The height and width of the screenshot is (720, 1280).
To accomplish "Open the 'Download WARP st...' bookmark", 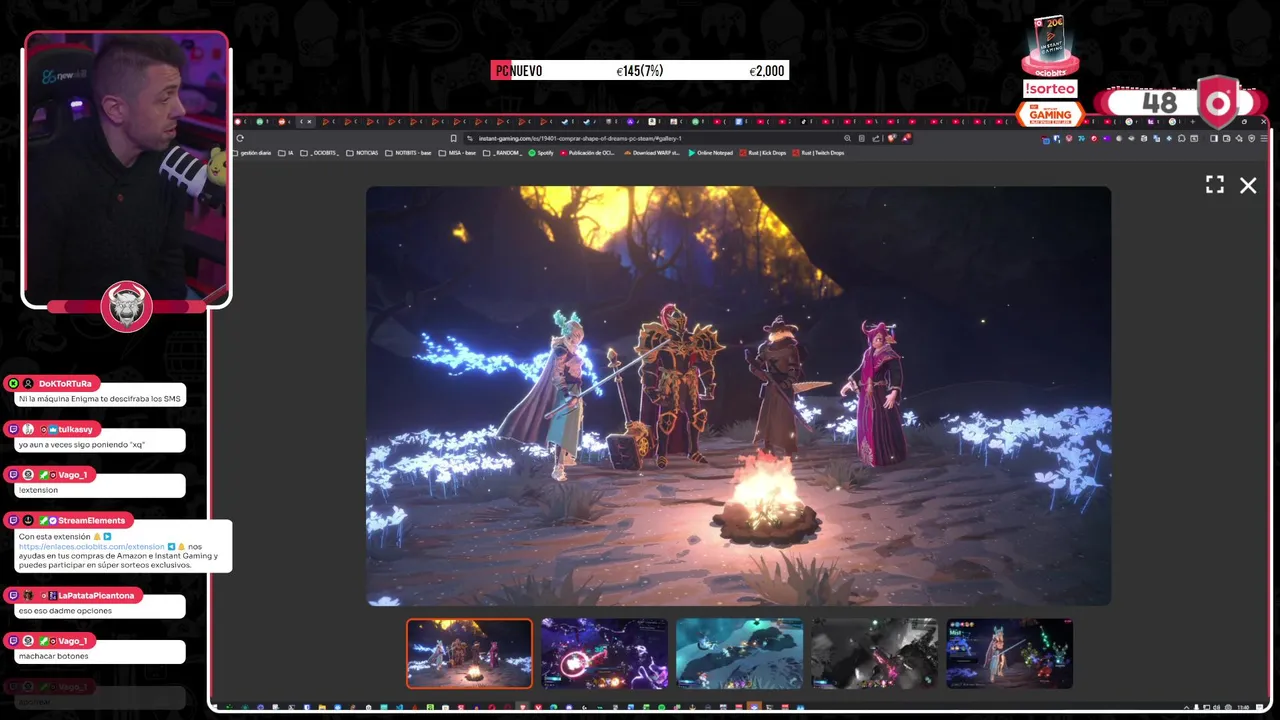I will (651, 153).
